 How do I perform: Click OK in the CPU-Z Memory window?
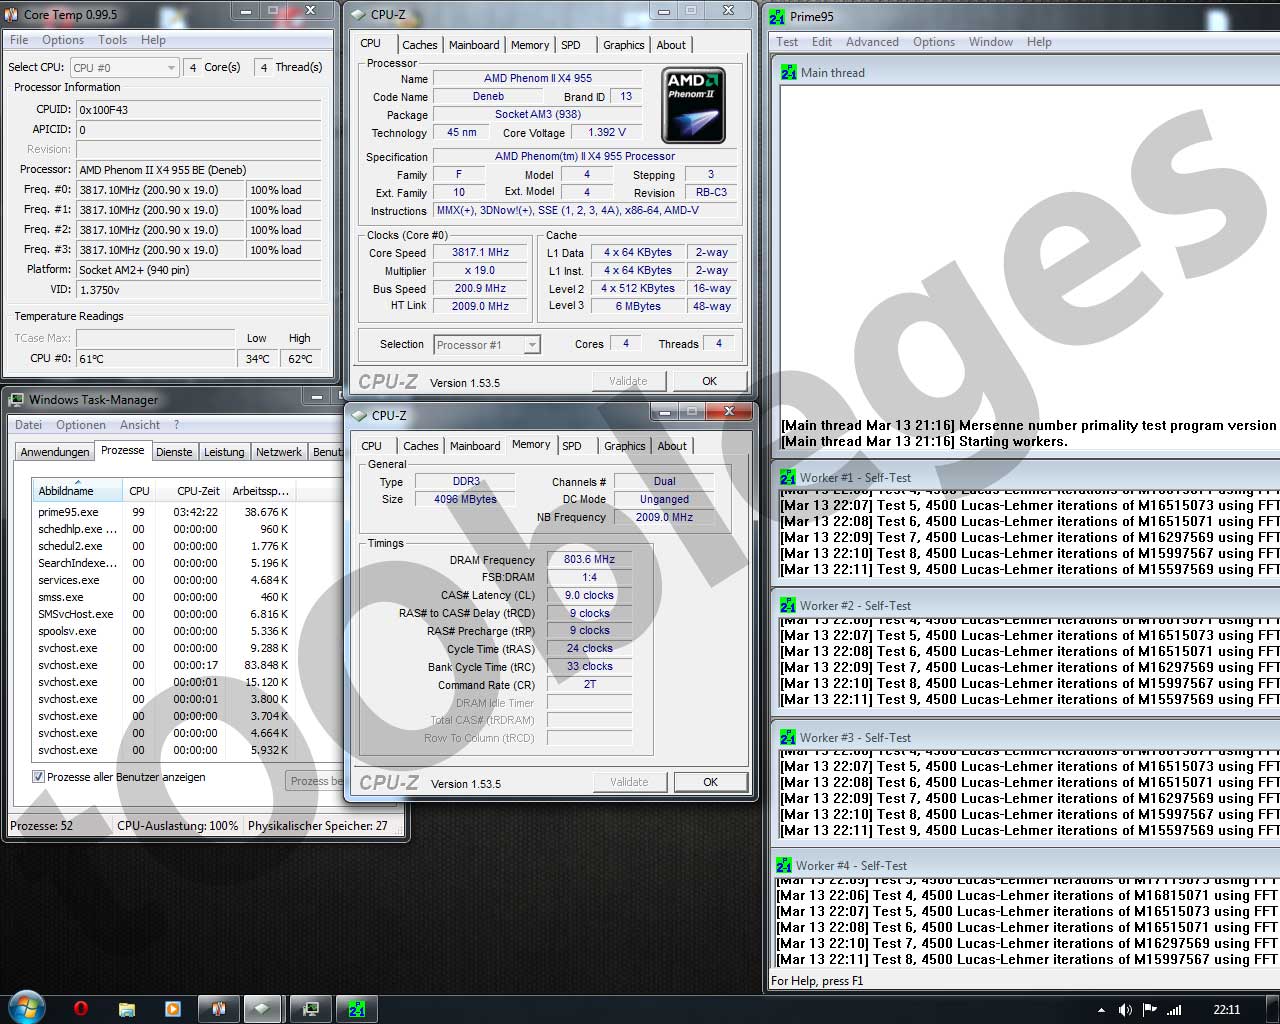(711, 782)
